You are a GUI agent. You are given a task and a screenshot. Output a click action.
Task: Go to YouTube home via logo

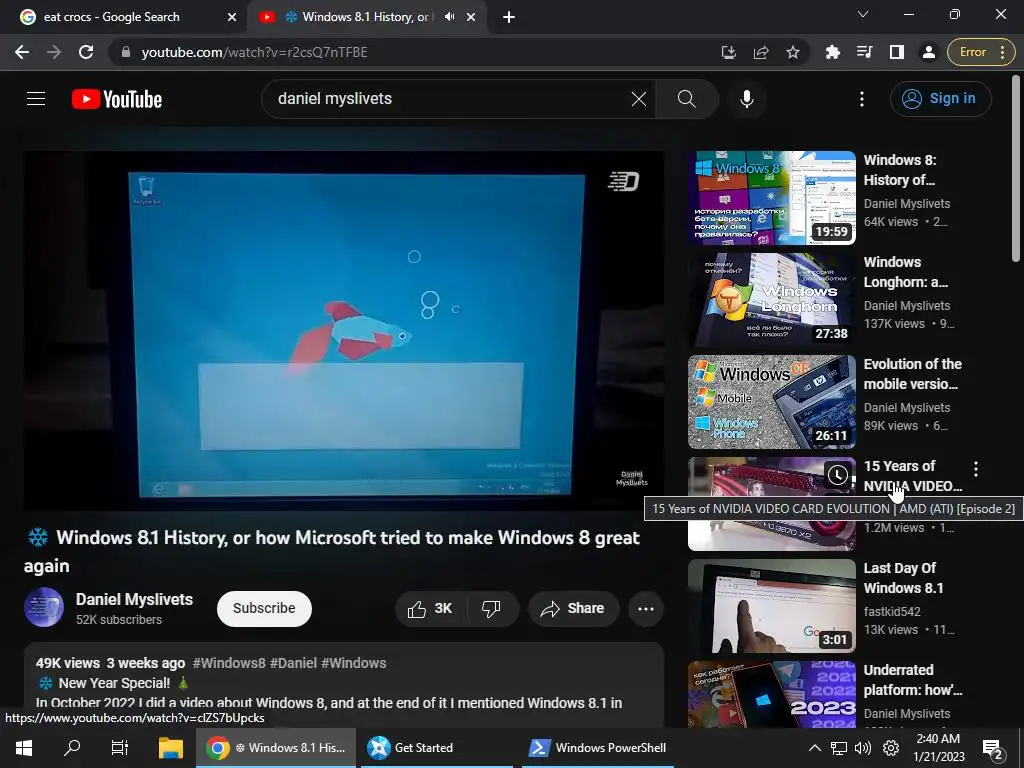pyautogui.click(x=117, y=99)
